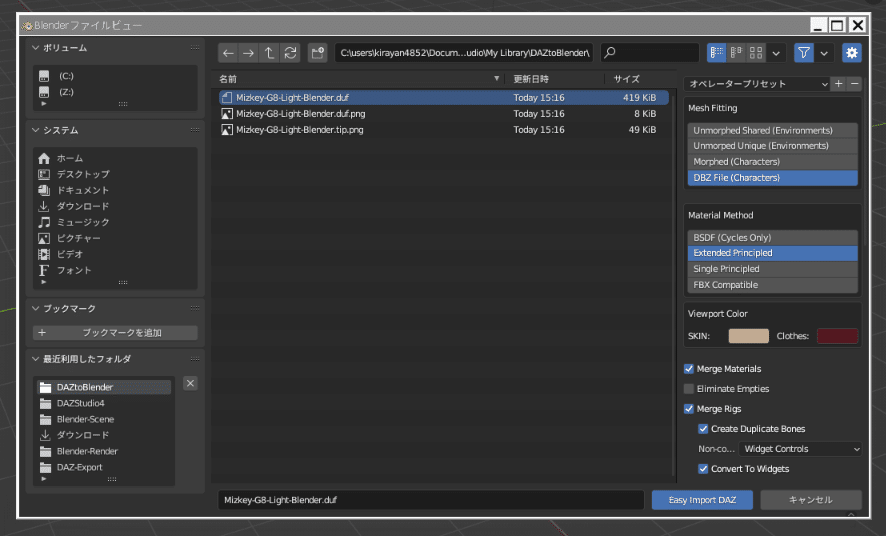Screen dimensions: 886x536
Task: Open Widget Controls dropdown
Action: pos(801,449)
